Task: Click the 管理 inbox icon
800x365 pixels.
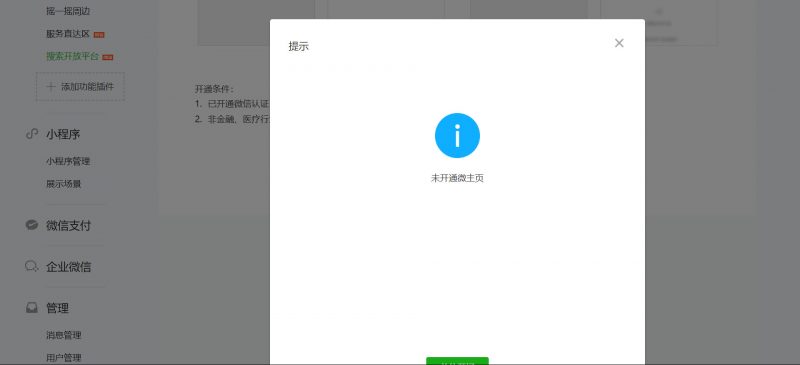Action: [x=32, y=308]
